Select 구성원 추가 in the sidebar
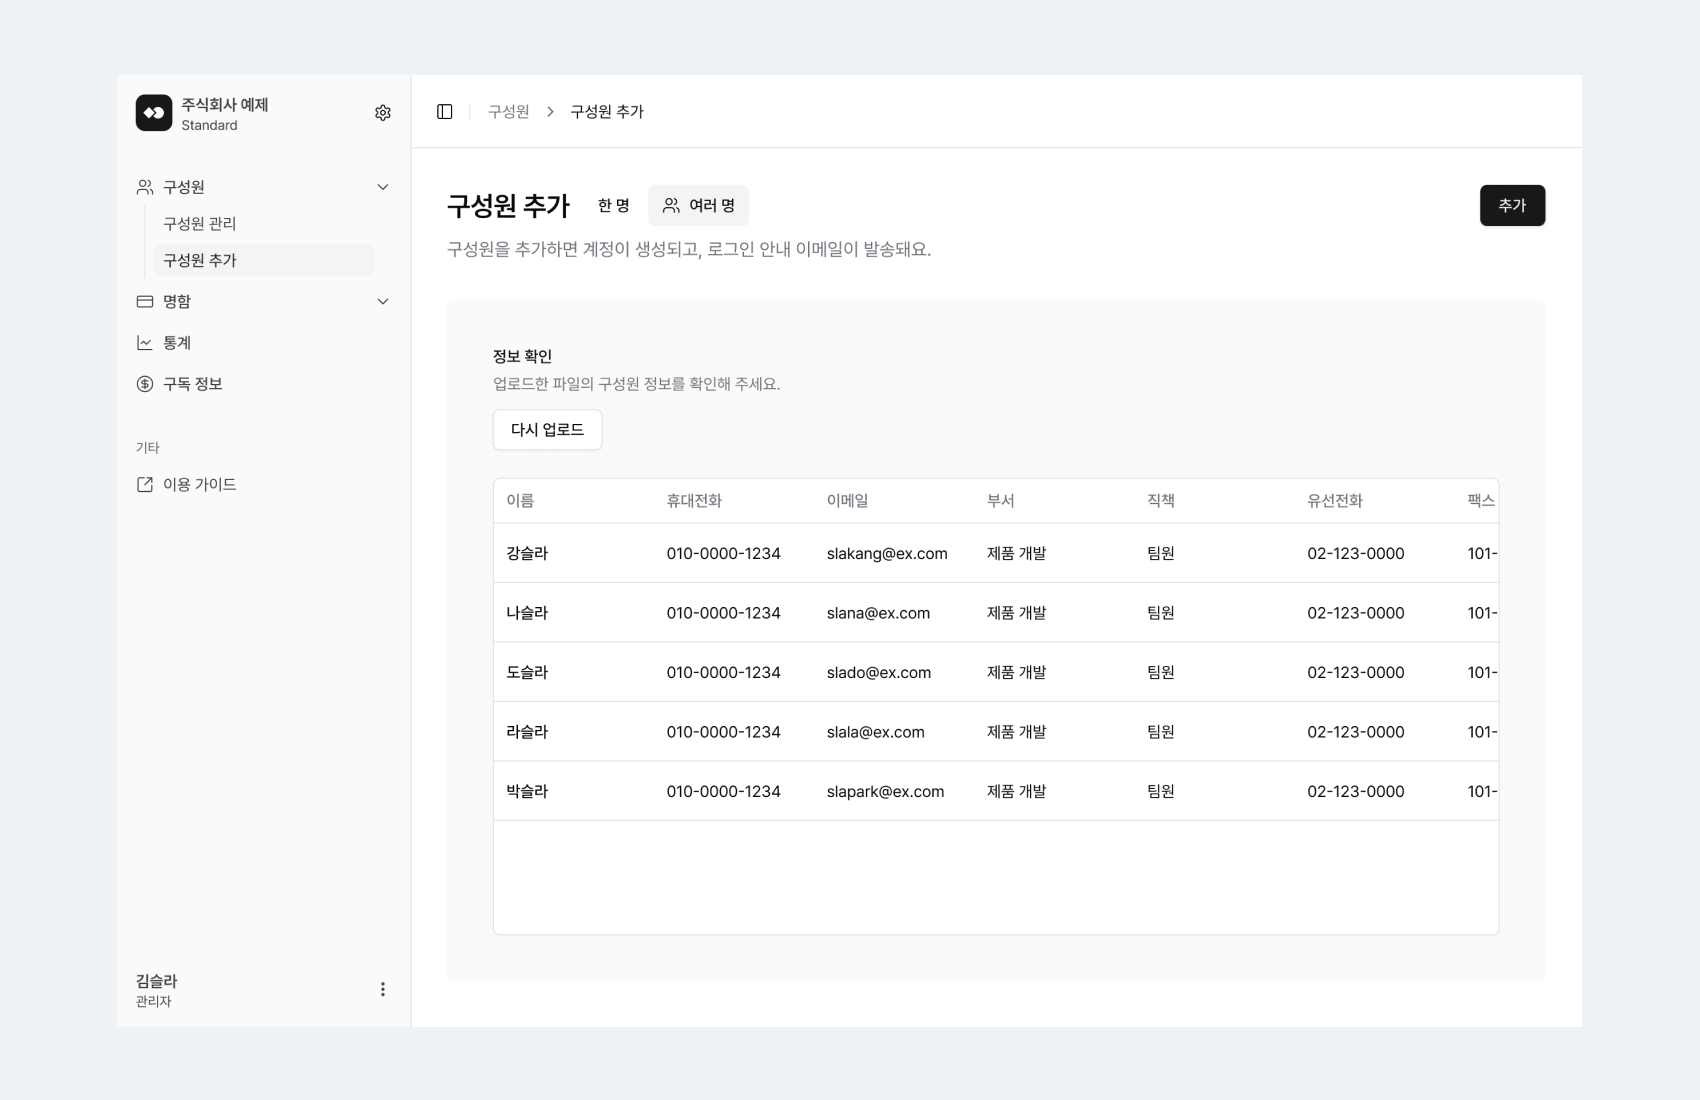Viewport: 1700px width, 1100px height. click(x=263, y=260)
